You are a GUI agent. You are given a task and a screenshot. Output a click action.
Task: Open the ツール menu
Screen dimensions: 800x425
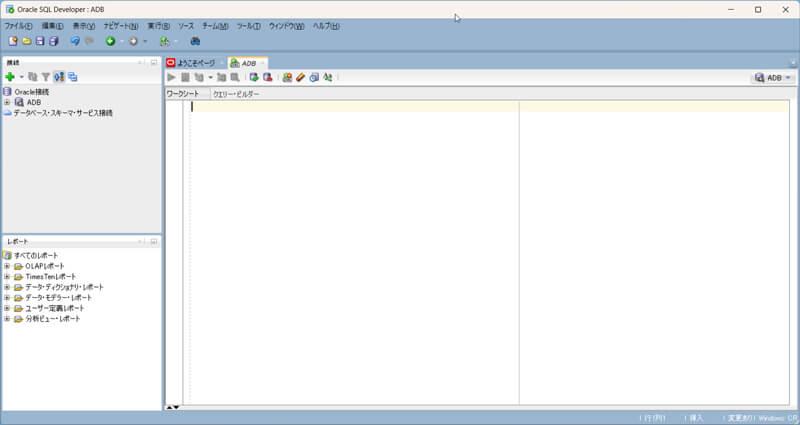(248, 26)
